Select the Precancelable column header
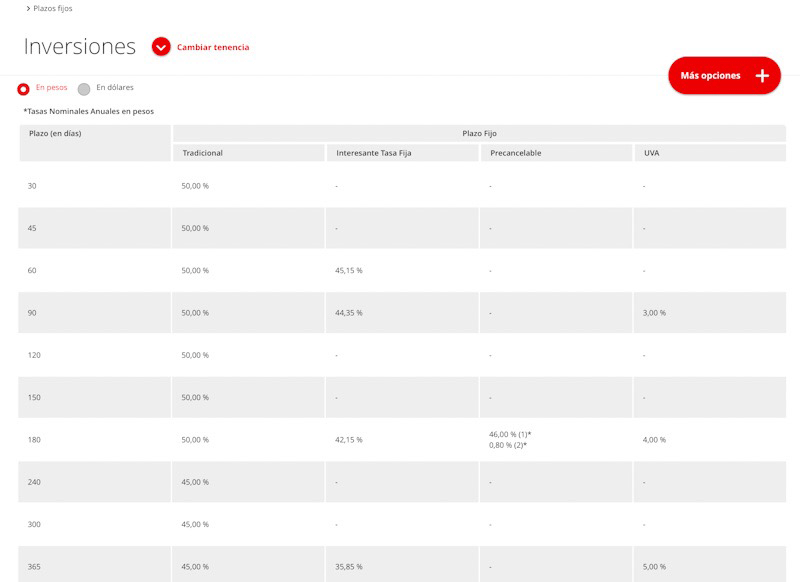This screenshot has height=582, width=800. [x=516, y=153]
